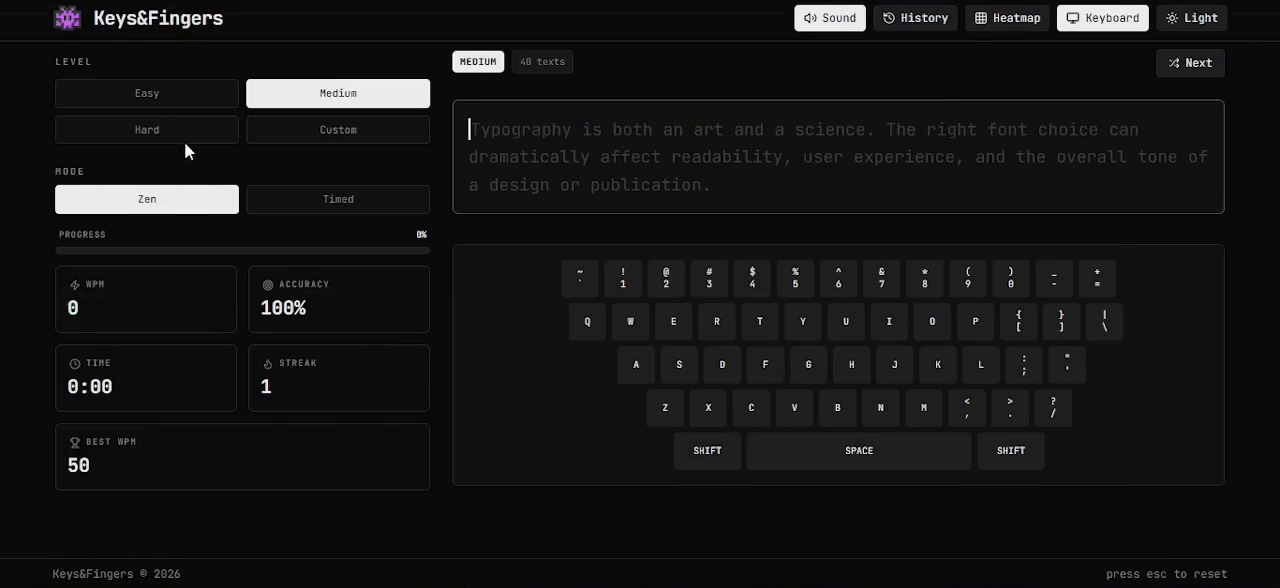Click the comma/less-than key

967,408
